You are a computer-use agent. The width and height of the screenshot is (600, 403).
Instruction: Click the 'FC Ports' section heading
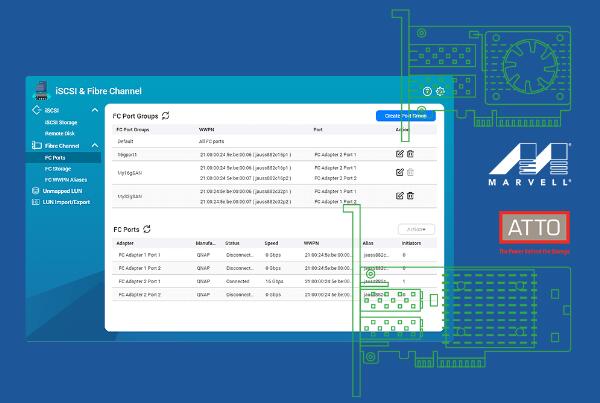tap(126, 229)
